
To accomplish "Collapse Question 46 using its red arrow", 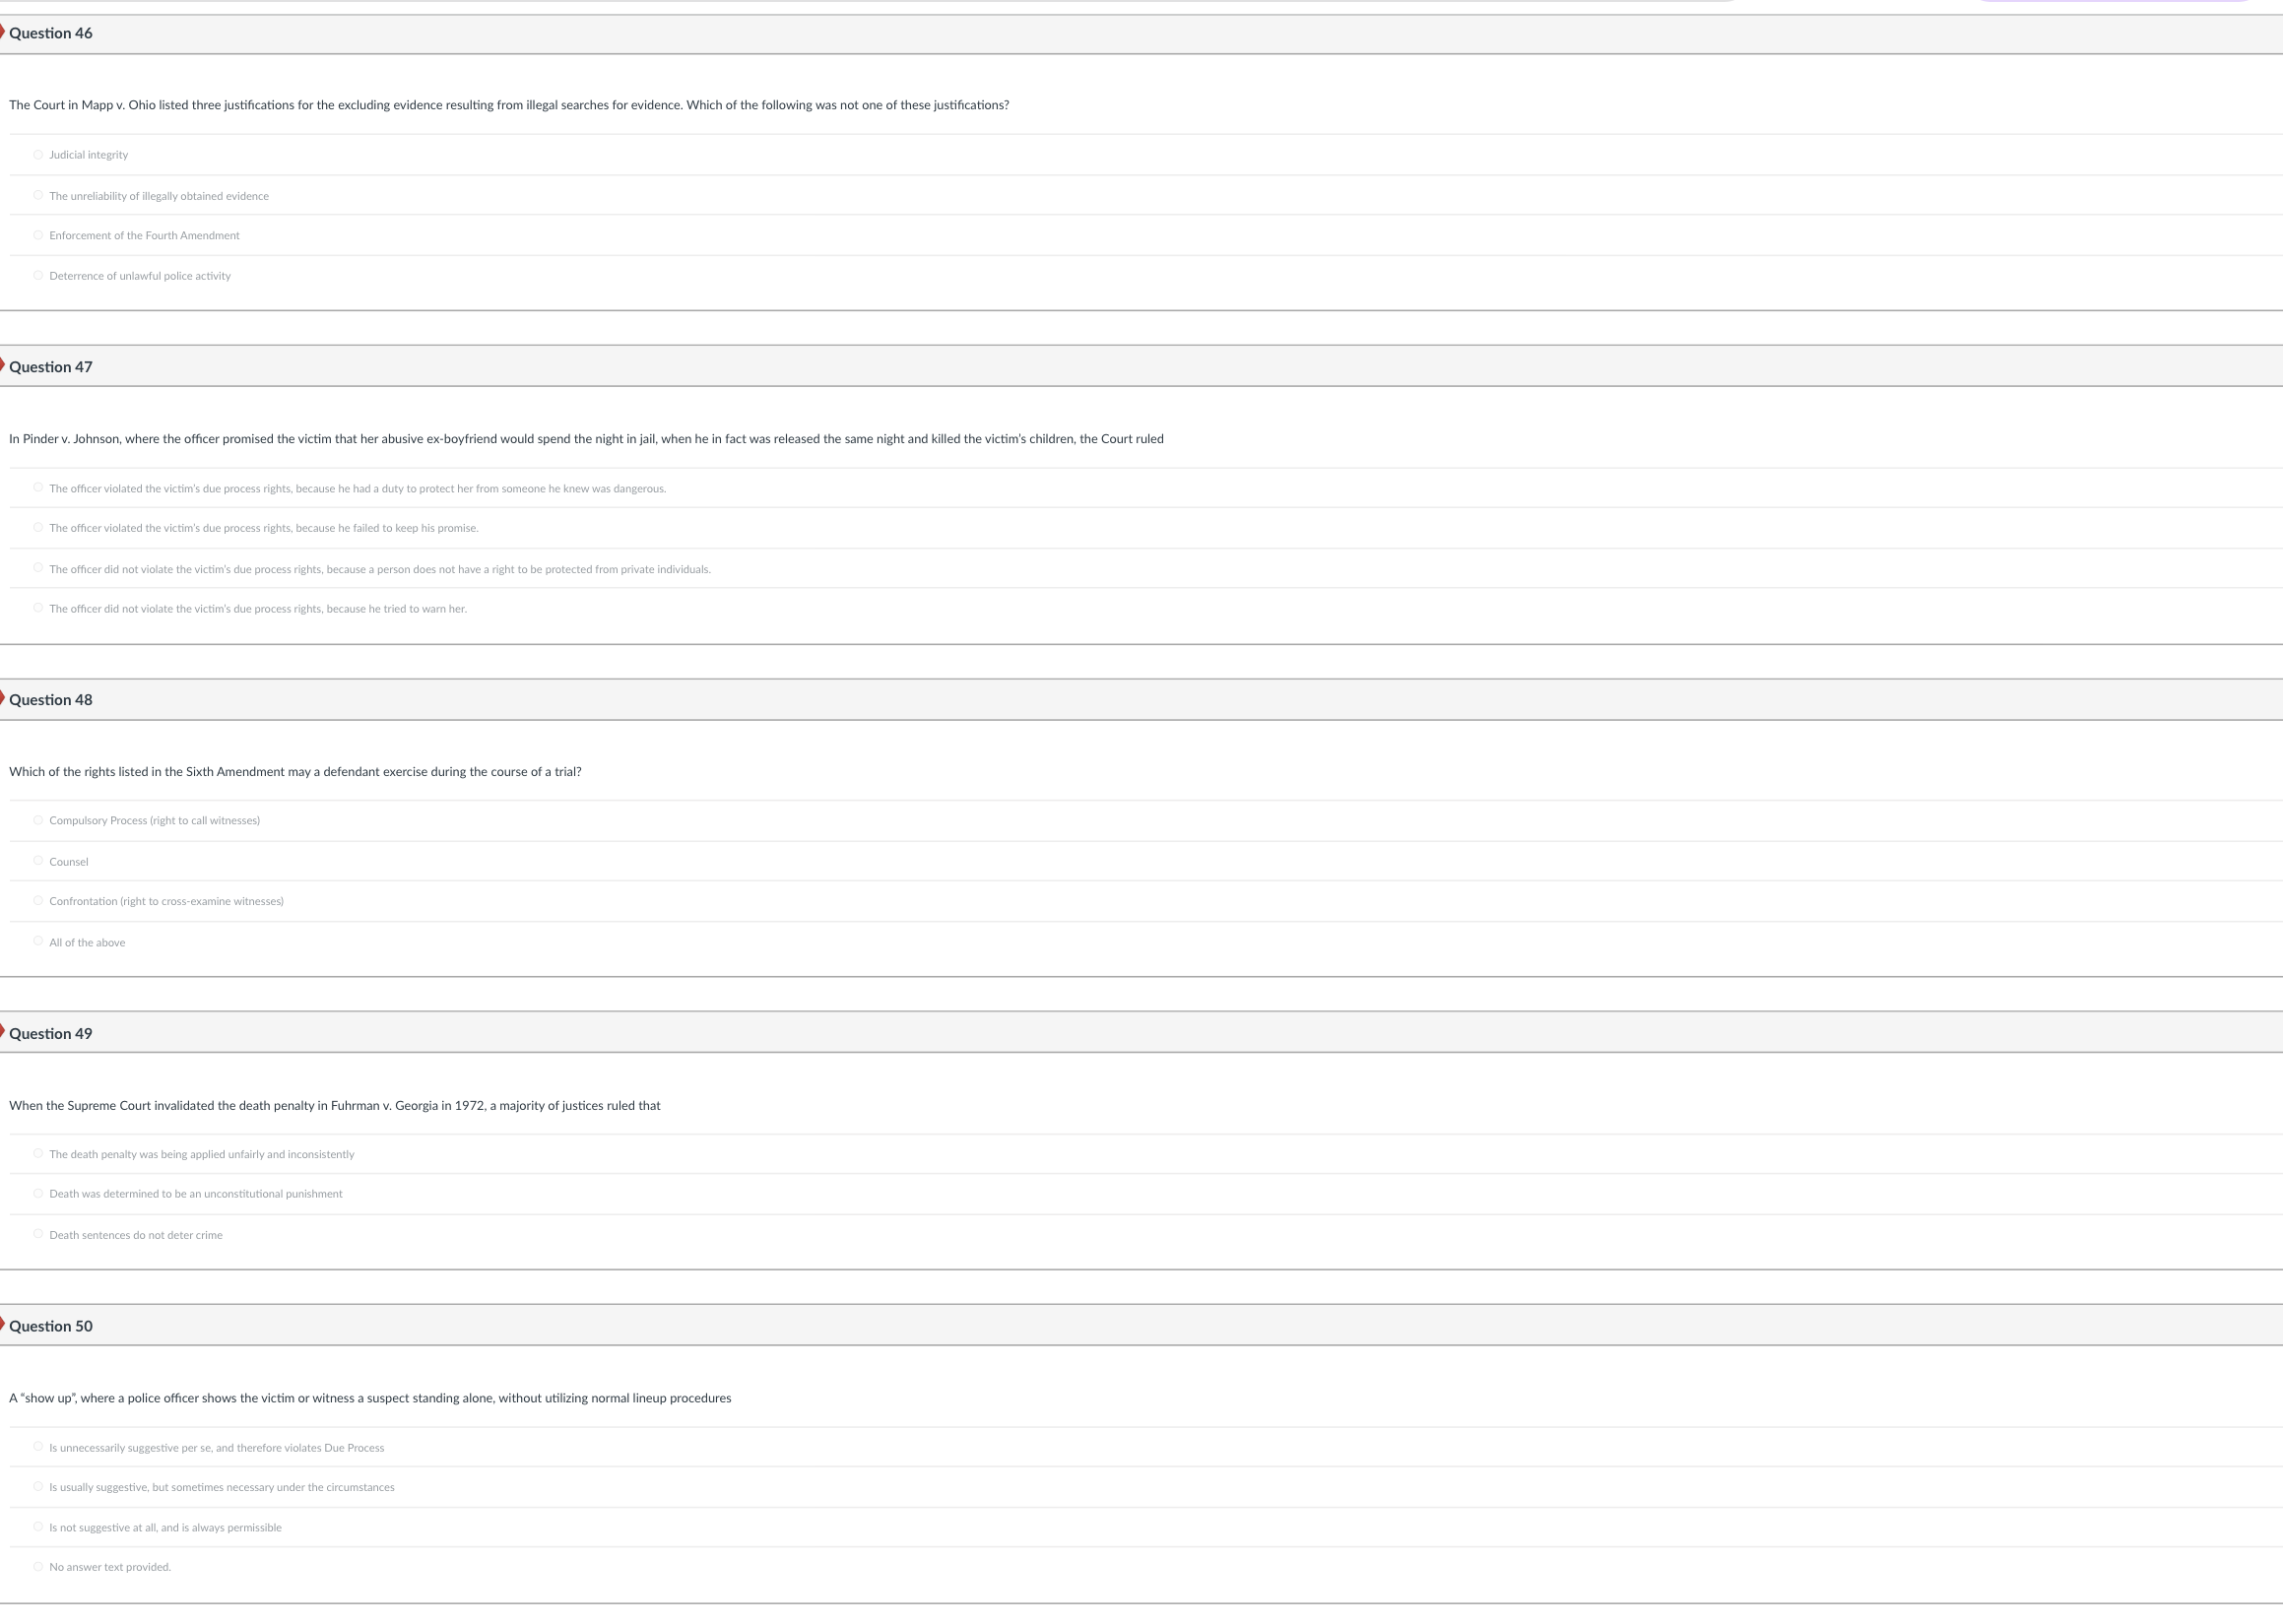I will click(3, 32).
